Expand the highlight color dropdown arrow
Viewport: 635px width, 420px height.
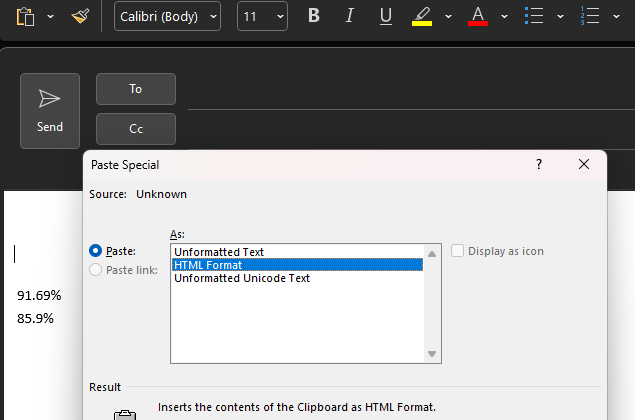pyautogui.click(x=448, y=17)
